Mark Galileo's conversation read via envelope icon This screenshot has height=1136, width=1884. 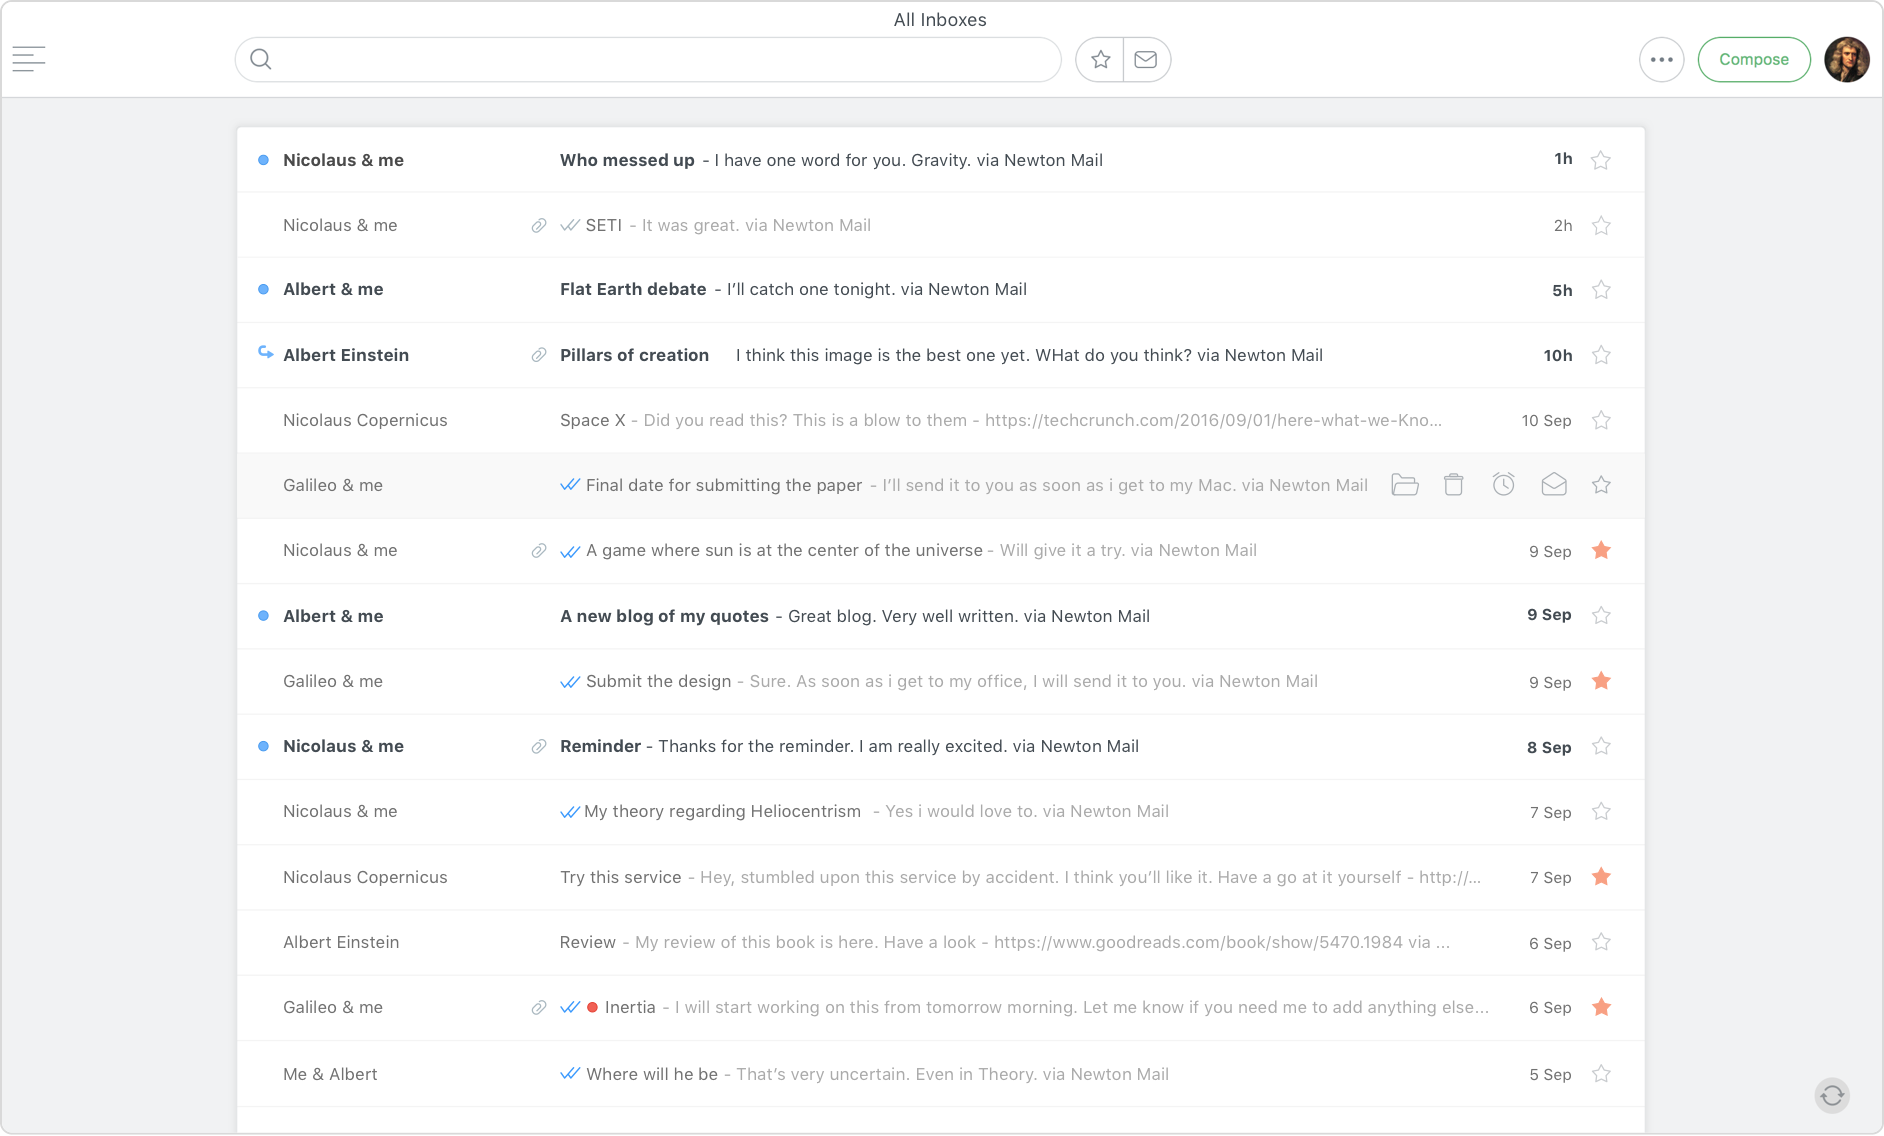coord(1554,484)
